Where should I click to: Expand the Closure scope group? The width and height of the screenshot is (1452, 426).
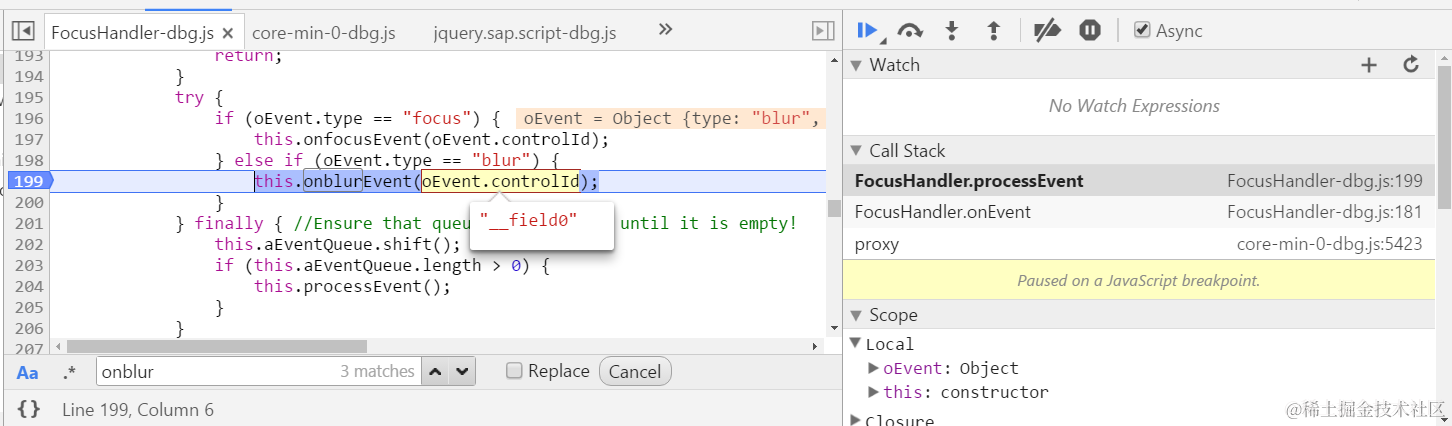856,420
